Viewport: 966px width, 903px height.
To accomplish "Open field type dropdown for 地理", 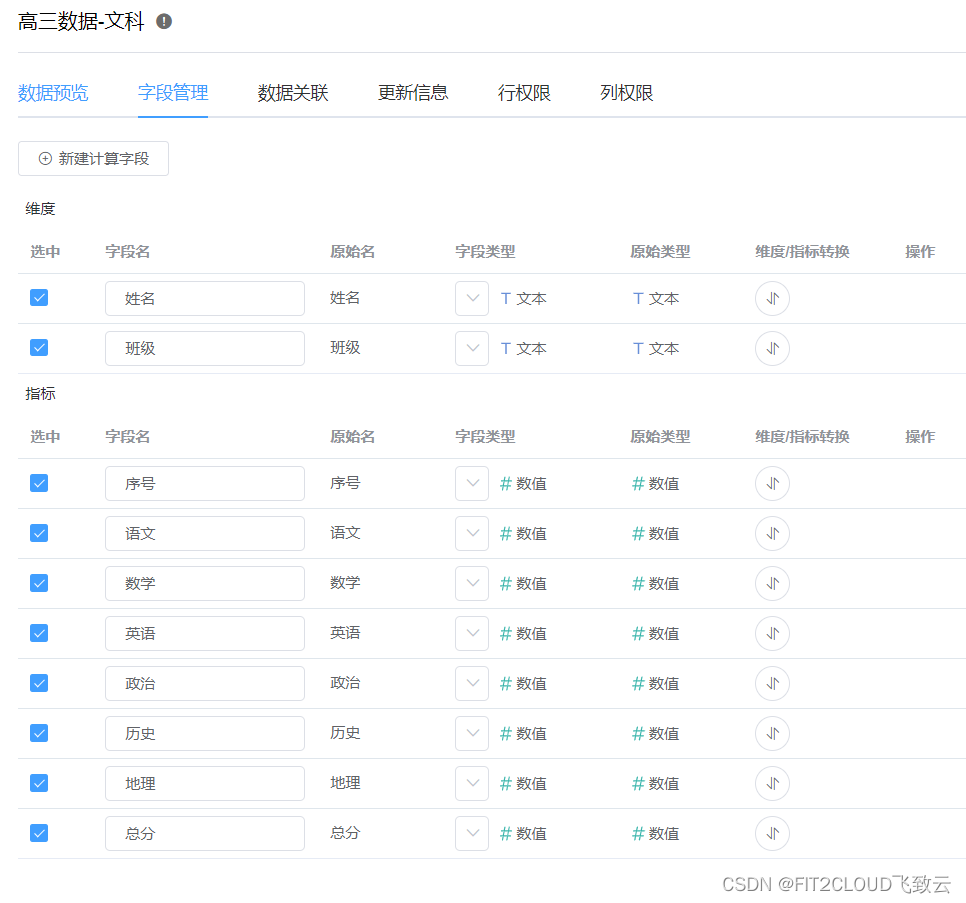I will pos(472,784).
